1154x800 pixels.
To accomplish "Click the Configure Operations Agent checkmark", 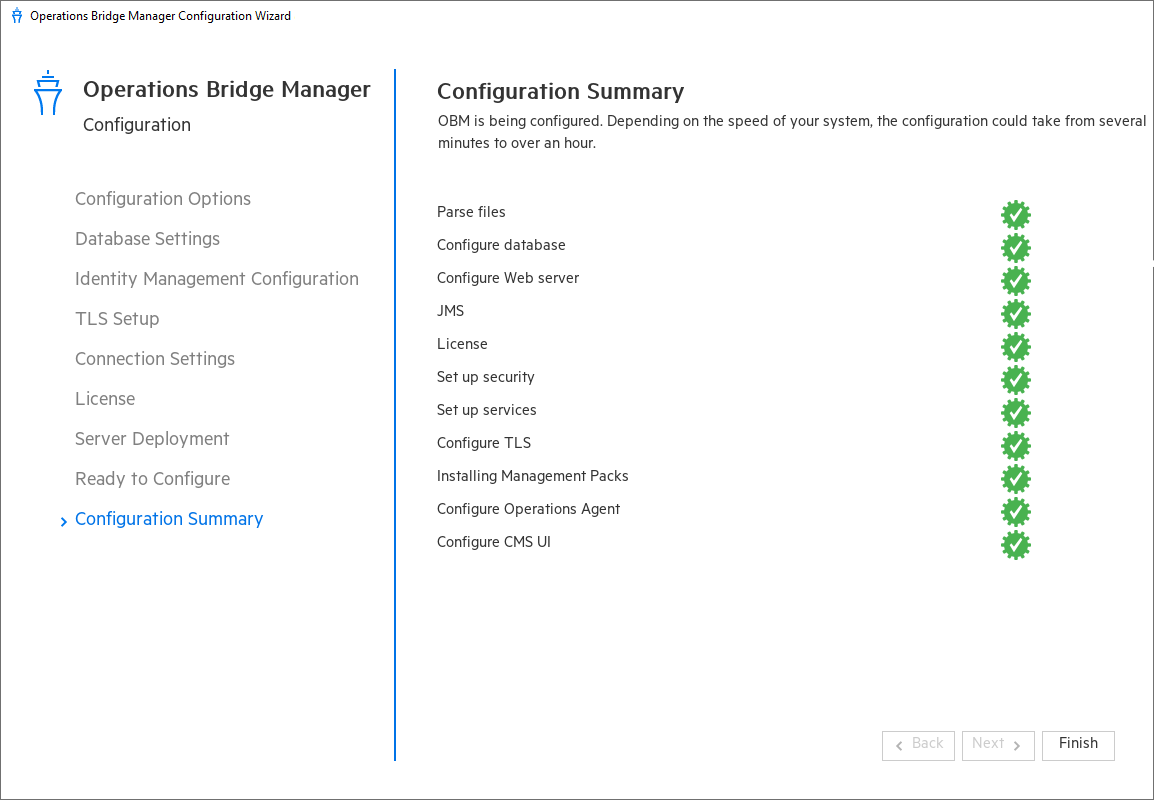I will 1016,512.
